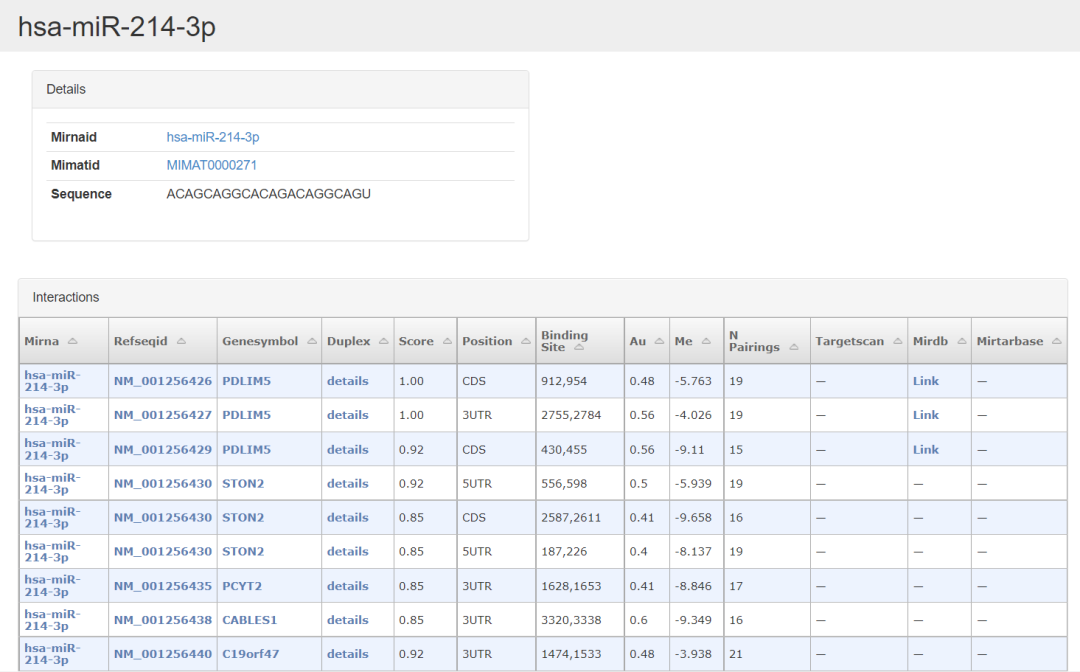Sort by Mirtarbase column arrow

click(1056, 342)
